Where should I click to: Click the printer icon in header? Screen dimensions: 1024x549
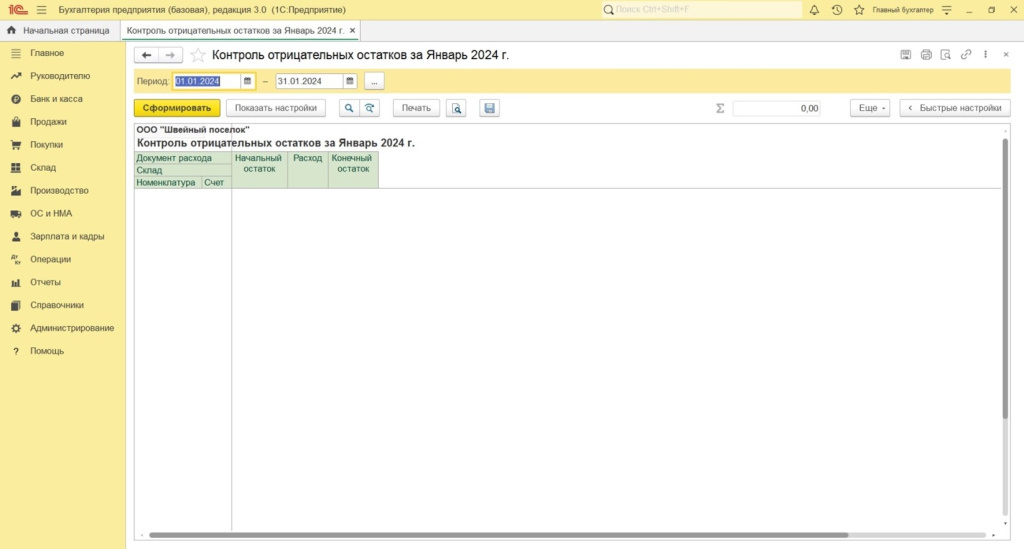point(926,55)
